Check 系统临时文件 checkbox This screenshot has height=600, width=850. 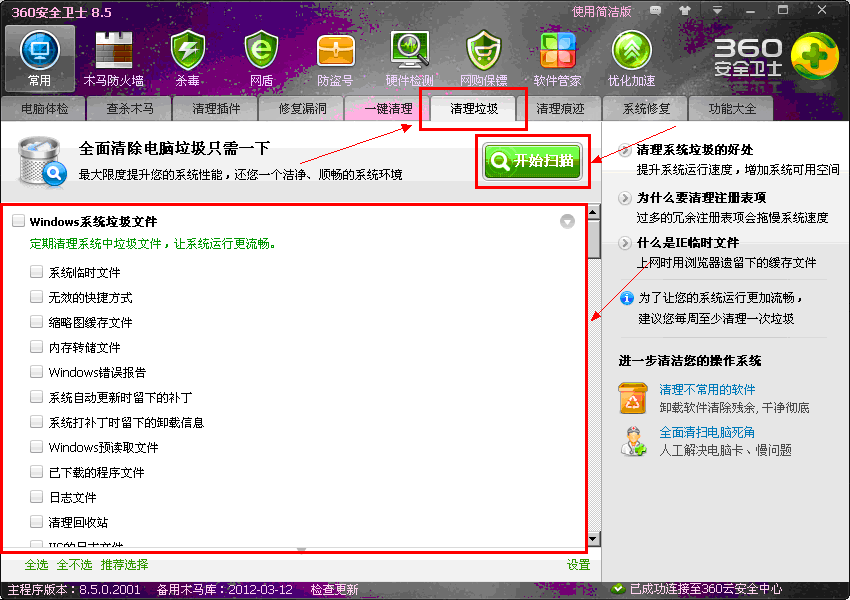(x=36, y=271)
